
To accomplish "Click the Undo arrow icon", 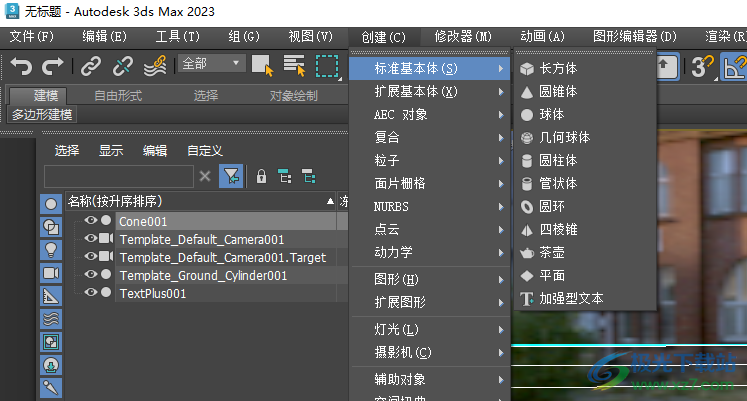I will tap(21, 66).
